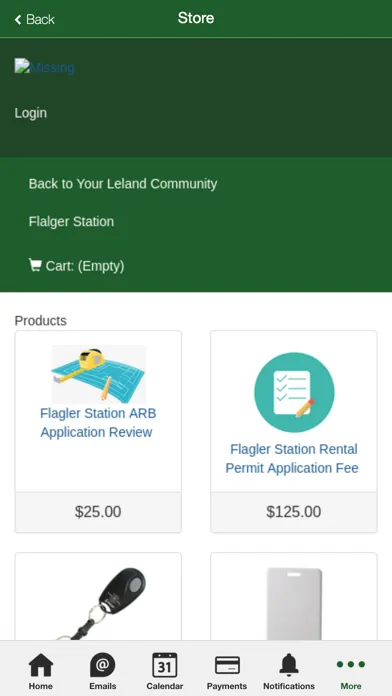Open Flagler Station Rental Permit Application Fee

pos(292,459)
